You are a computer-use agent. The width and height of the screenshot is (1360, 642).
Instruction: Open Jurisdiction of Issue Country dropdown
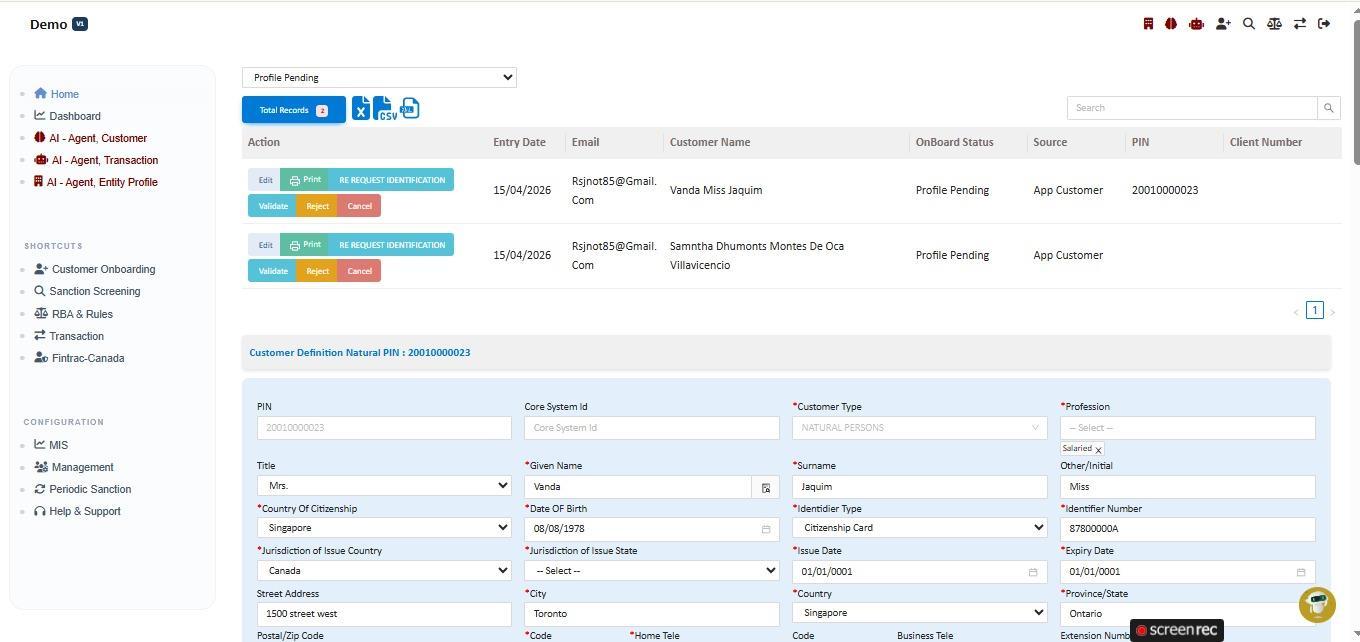pyautogui.click(x=384, y=571)
